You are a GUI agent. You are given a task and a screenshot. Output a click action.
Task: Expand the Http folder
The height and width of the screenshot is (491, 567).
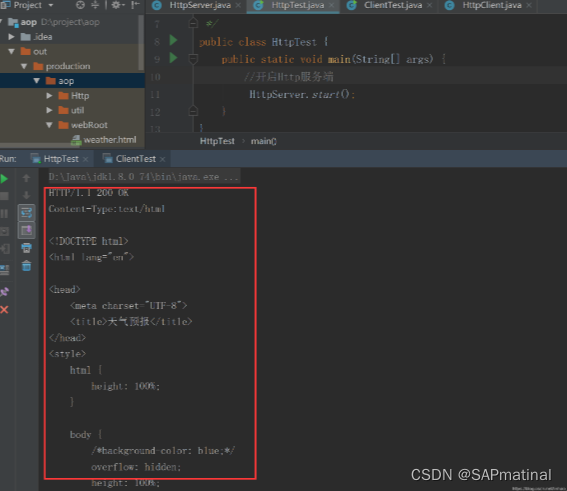pyautogui.click(x=49, y=96)
